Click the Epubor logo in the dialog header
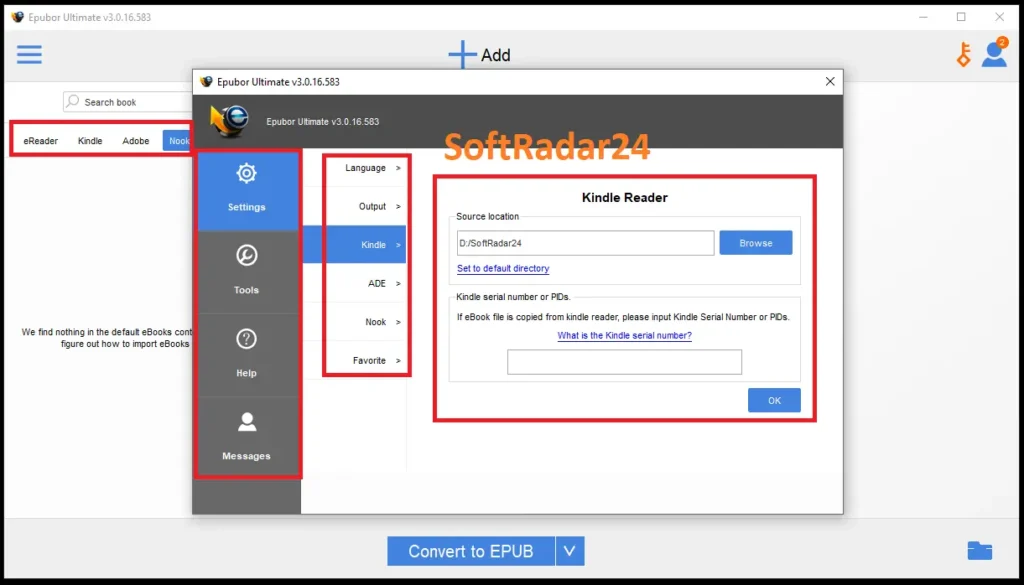Screen dimensions: 1024x585 [x=228, y=121]
